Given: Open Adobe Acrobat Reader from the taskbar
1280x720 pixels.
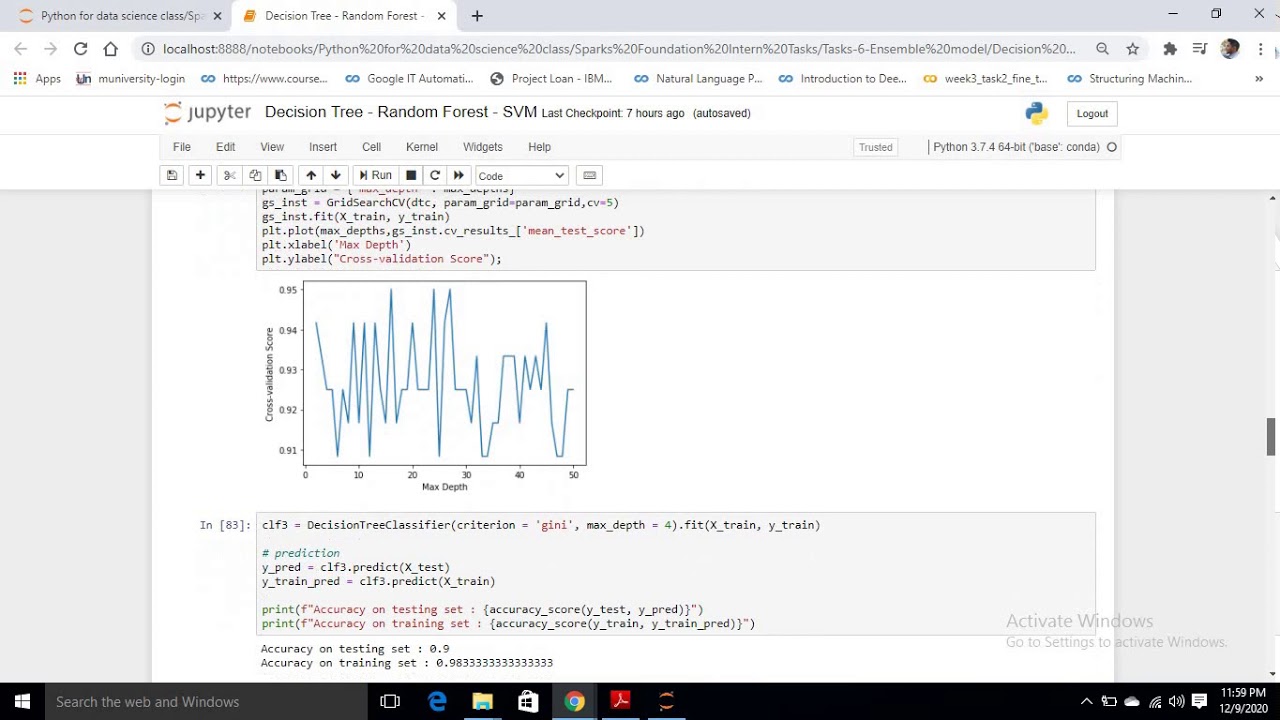Looking at the screenshot, I should tap(620, 702).
